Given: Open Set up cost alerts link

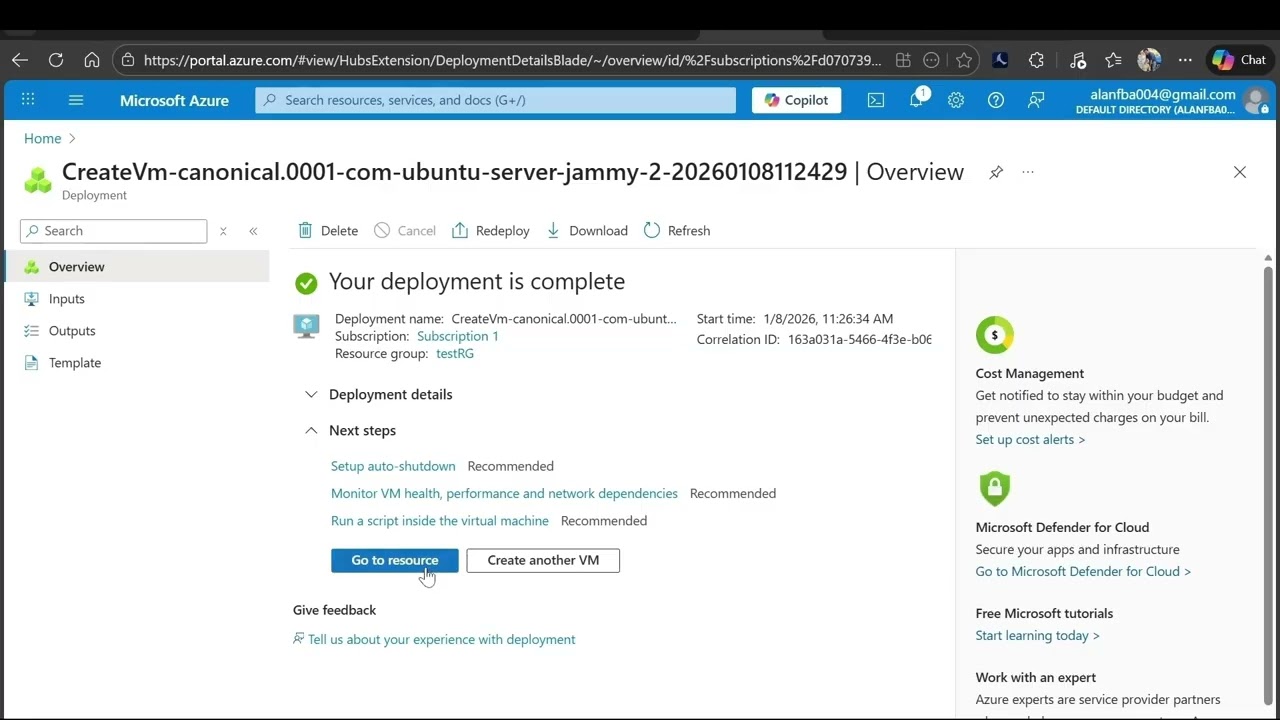Looking at the screenshot, I should (1030, 440).
